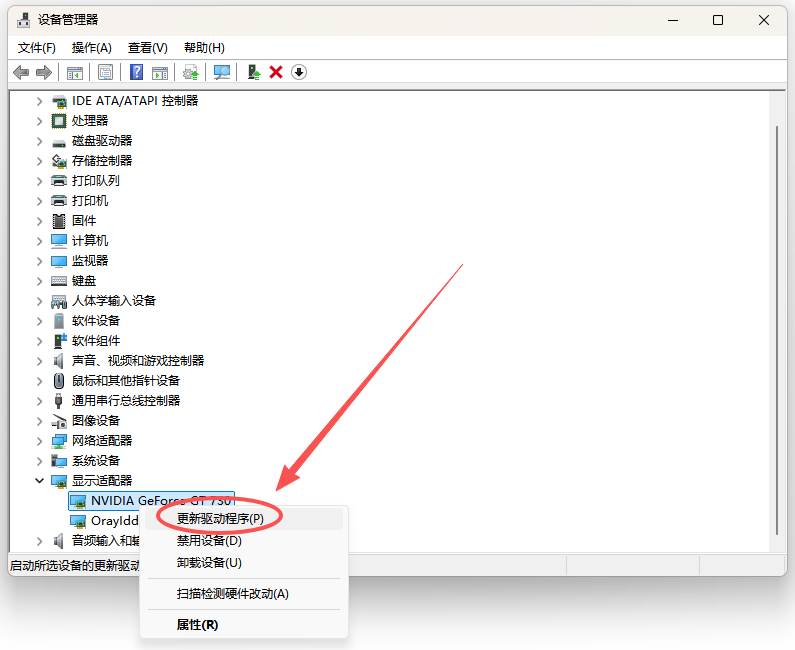The image size is (795, 650).
Task: Expand the 处理器 category
Action: (x=40, y=120)
